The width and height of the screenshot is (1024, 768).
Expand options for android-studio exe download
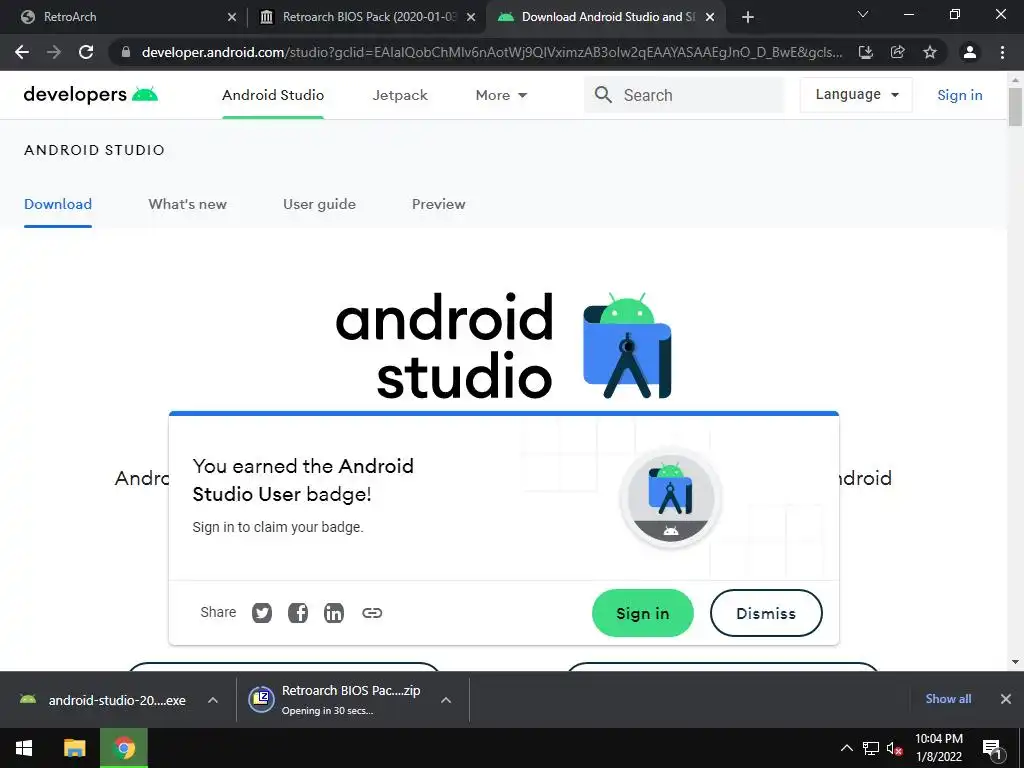[212, 700]
